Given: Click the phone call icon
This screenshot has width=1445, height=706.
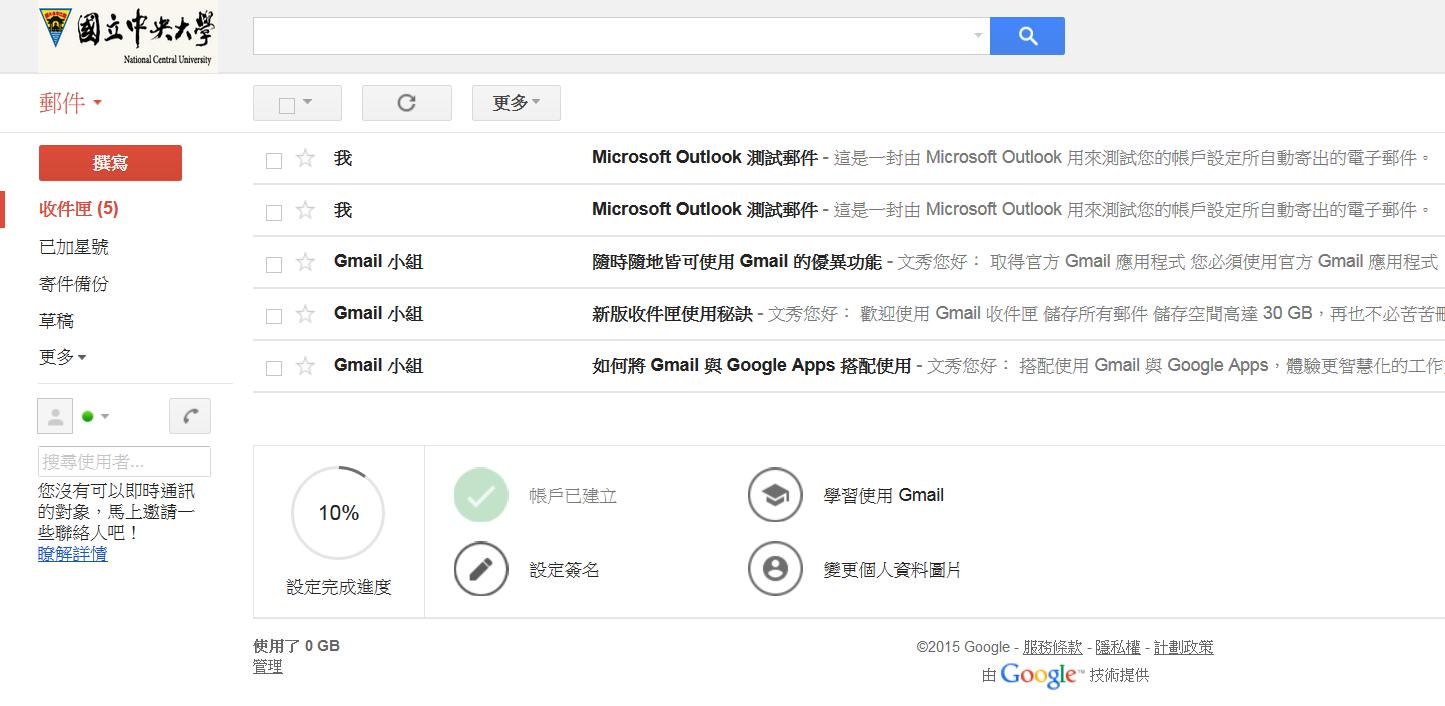Looking at the screenshot, I should coord(190,416).
